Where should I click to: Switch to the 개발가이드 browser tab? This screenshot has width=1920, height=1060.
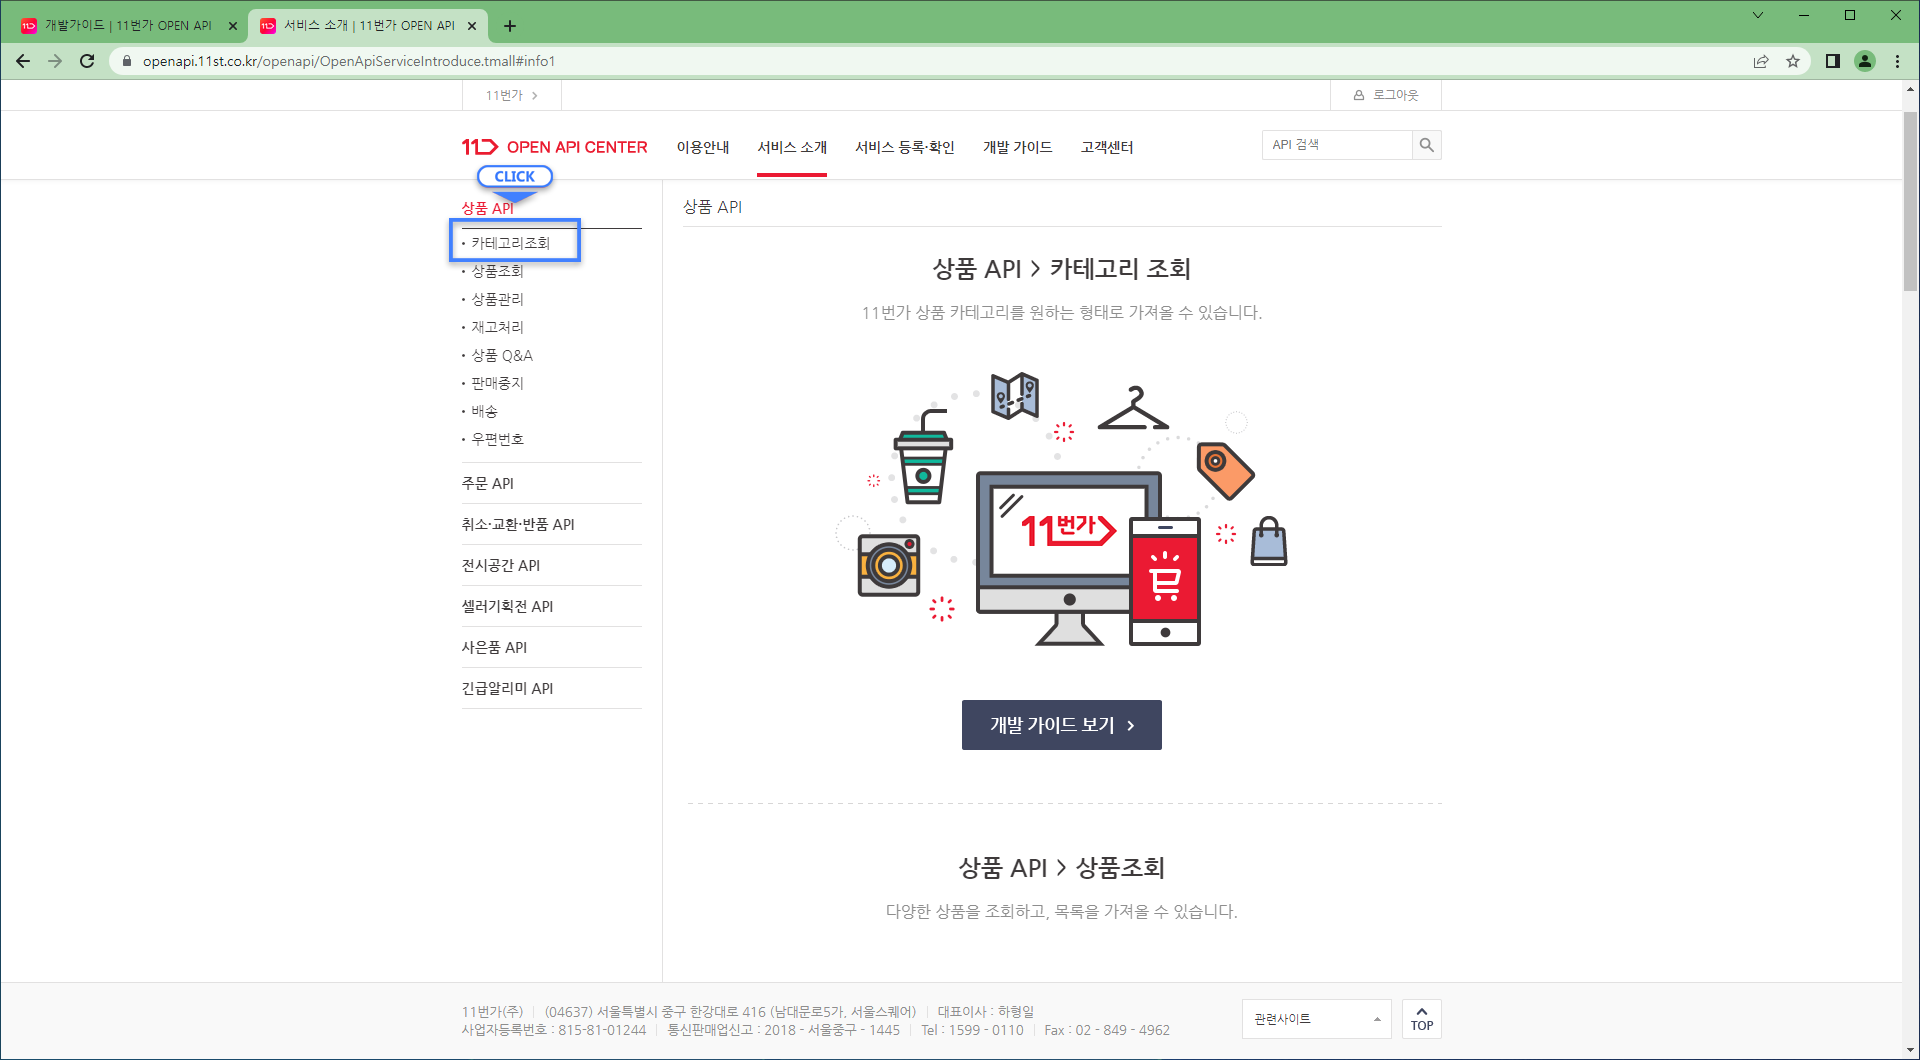pyautogui.click(x=128, y=26)
